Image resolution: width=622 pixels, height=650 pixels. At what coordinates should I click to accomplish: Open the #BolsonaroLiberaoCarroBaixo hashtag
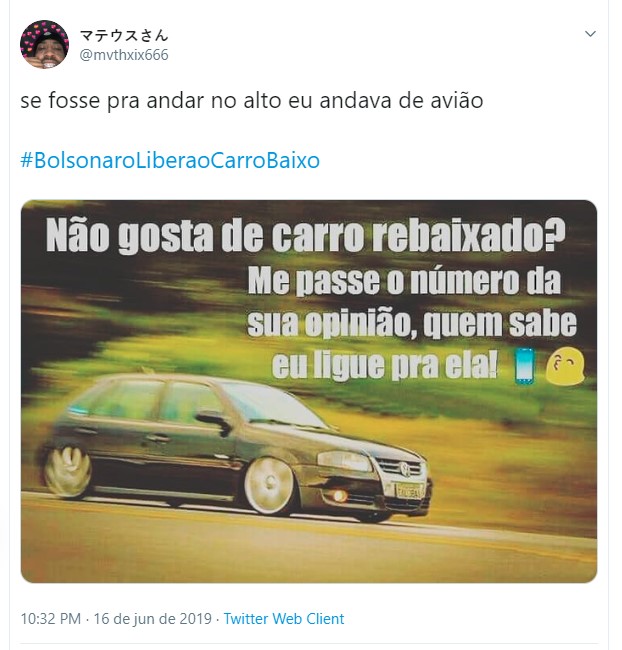pos(170,160)
